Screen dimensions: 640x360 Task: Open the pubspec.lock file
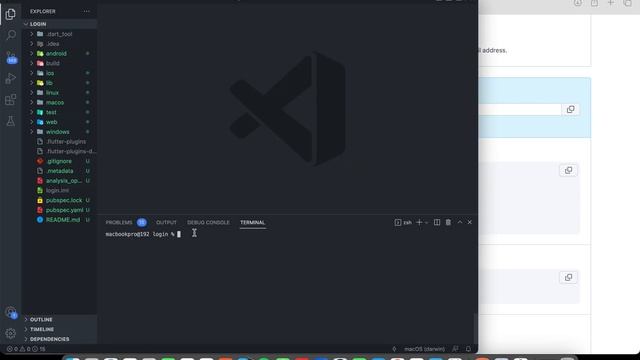click(x=59, y=200)
